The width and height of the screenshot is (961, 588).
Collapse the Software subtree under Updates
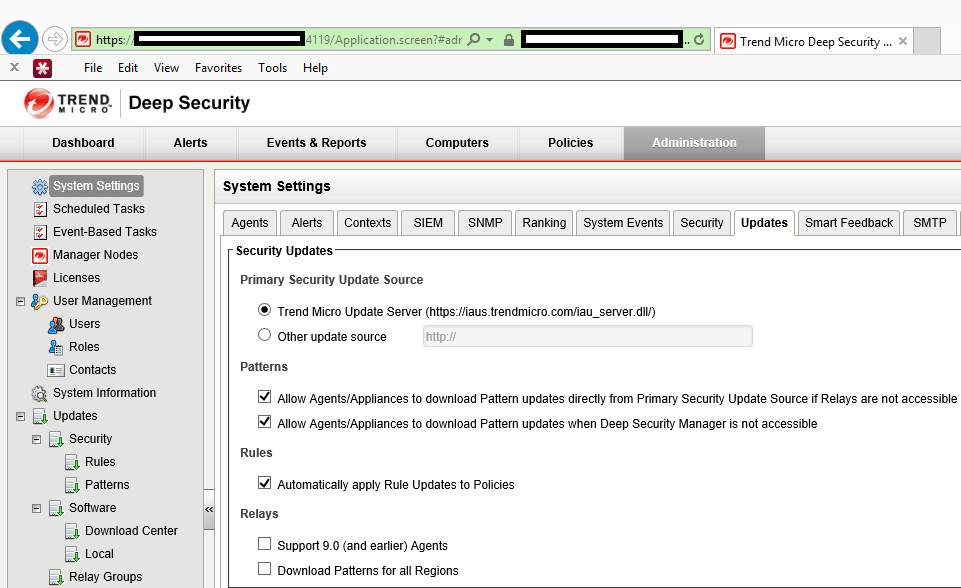pyautogui.click(x=36, y=508)
